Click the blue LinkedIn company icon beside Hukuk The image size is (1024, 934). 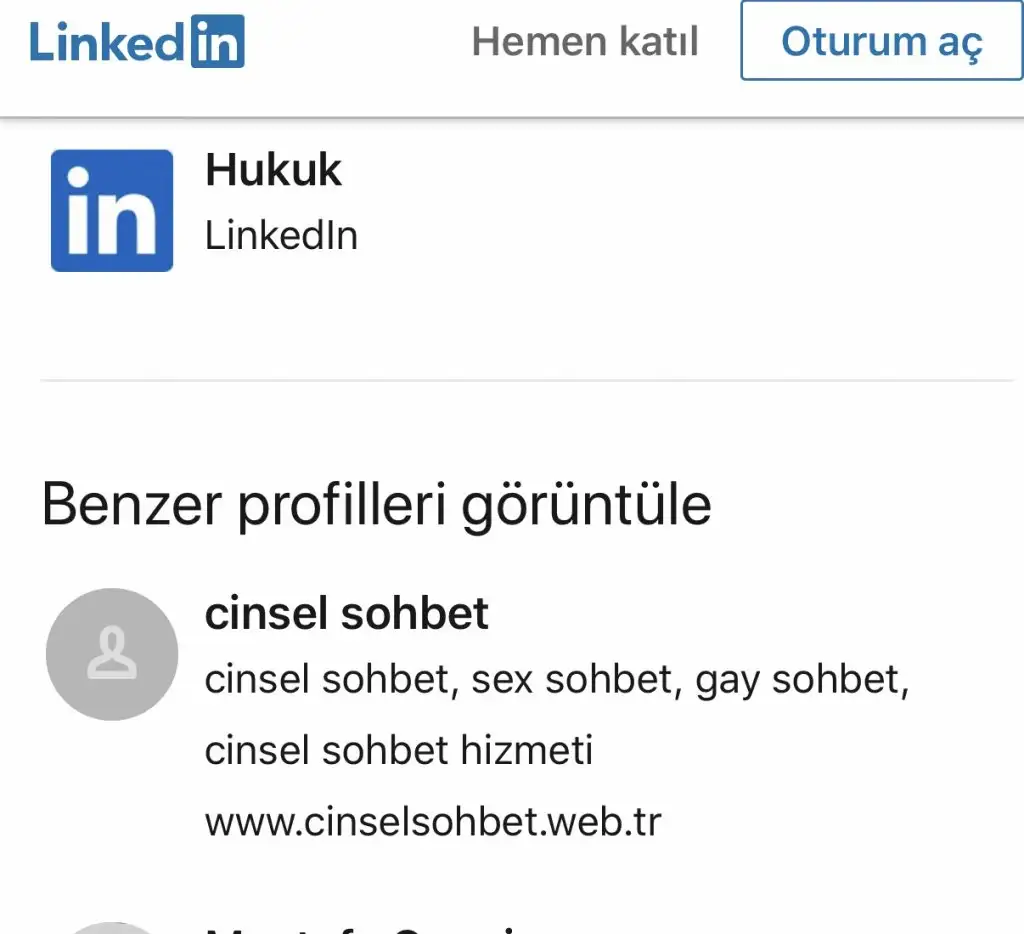point(112,211)
